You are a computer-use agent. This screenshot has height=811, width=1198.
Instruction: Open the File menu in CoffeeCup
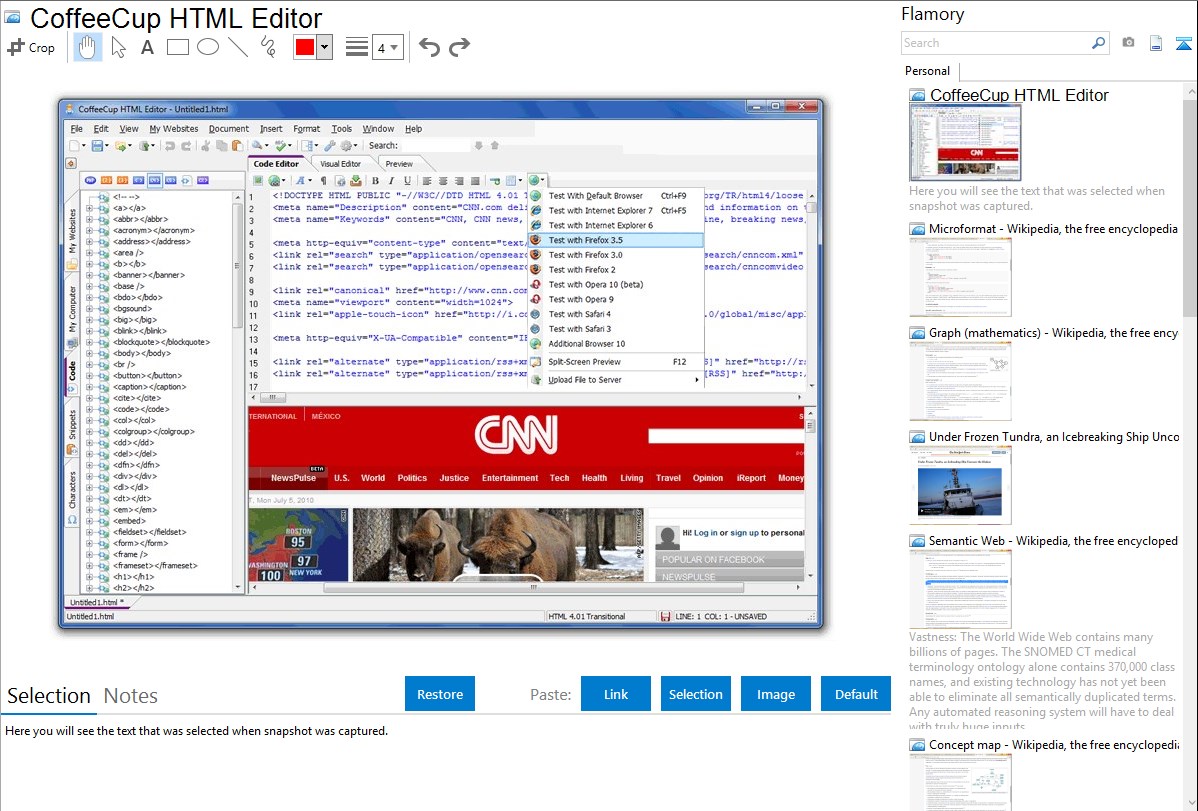[76, 128]
